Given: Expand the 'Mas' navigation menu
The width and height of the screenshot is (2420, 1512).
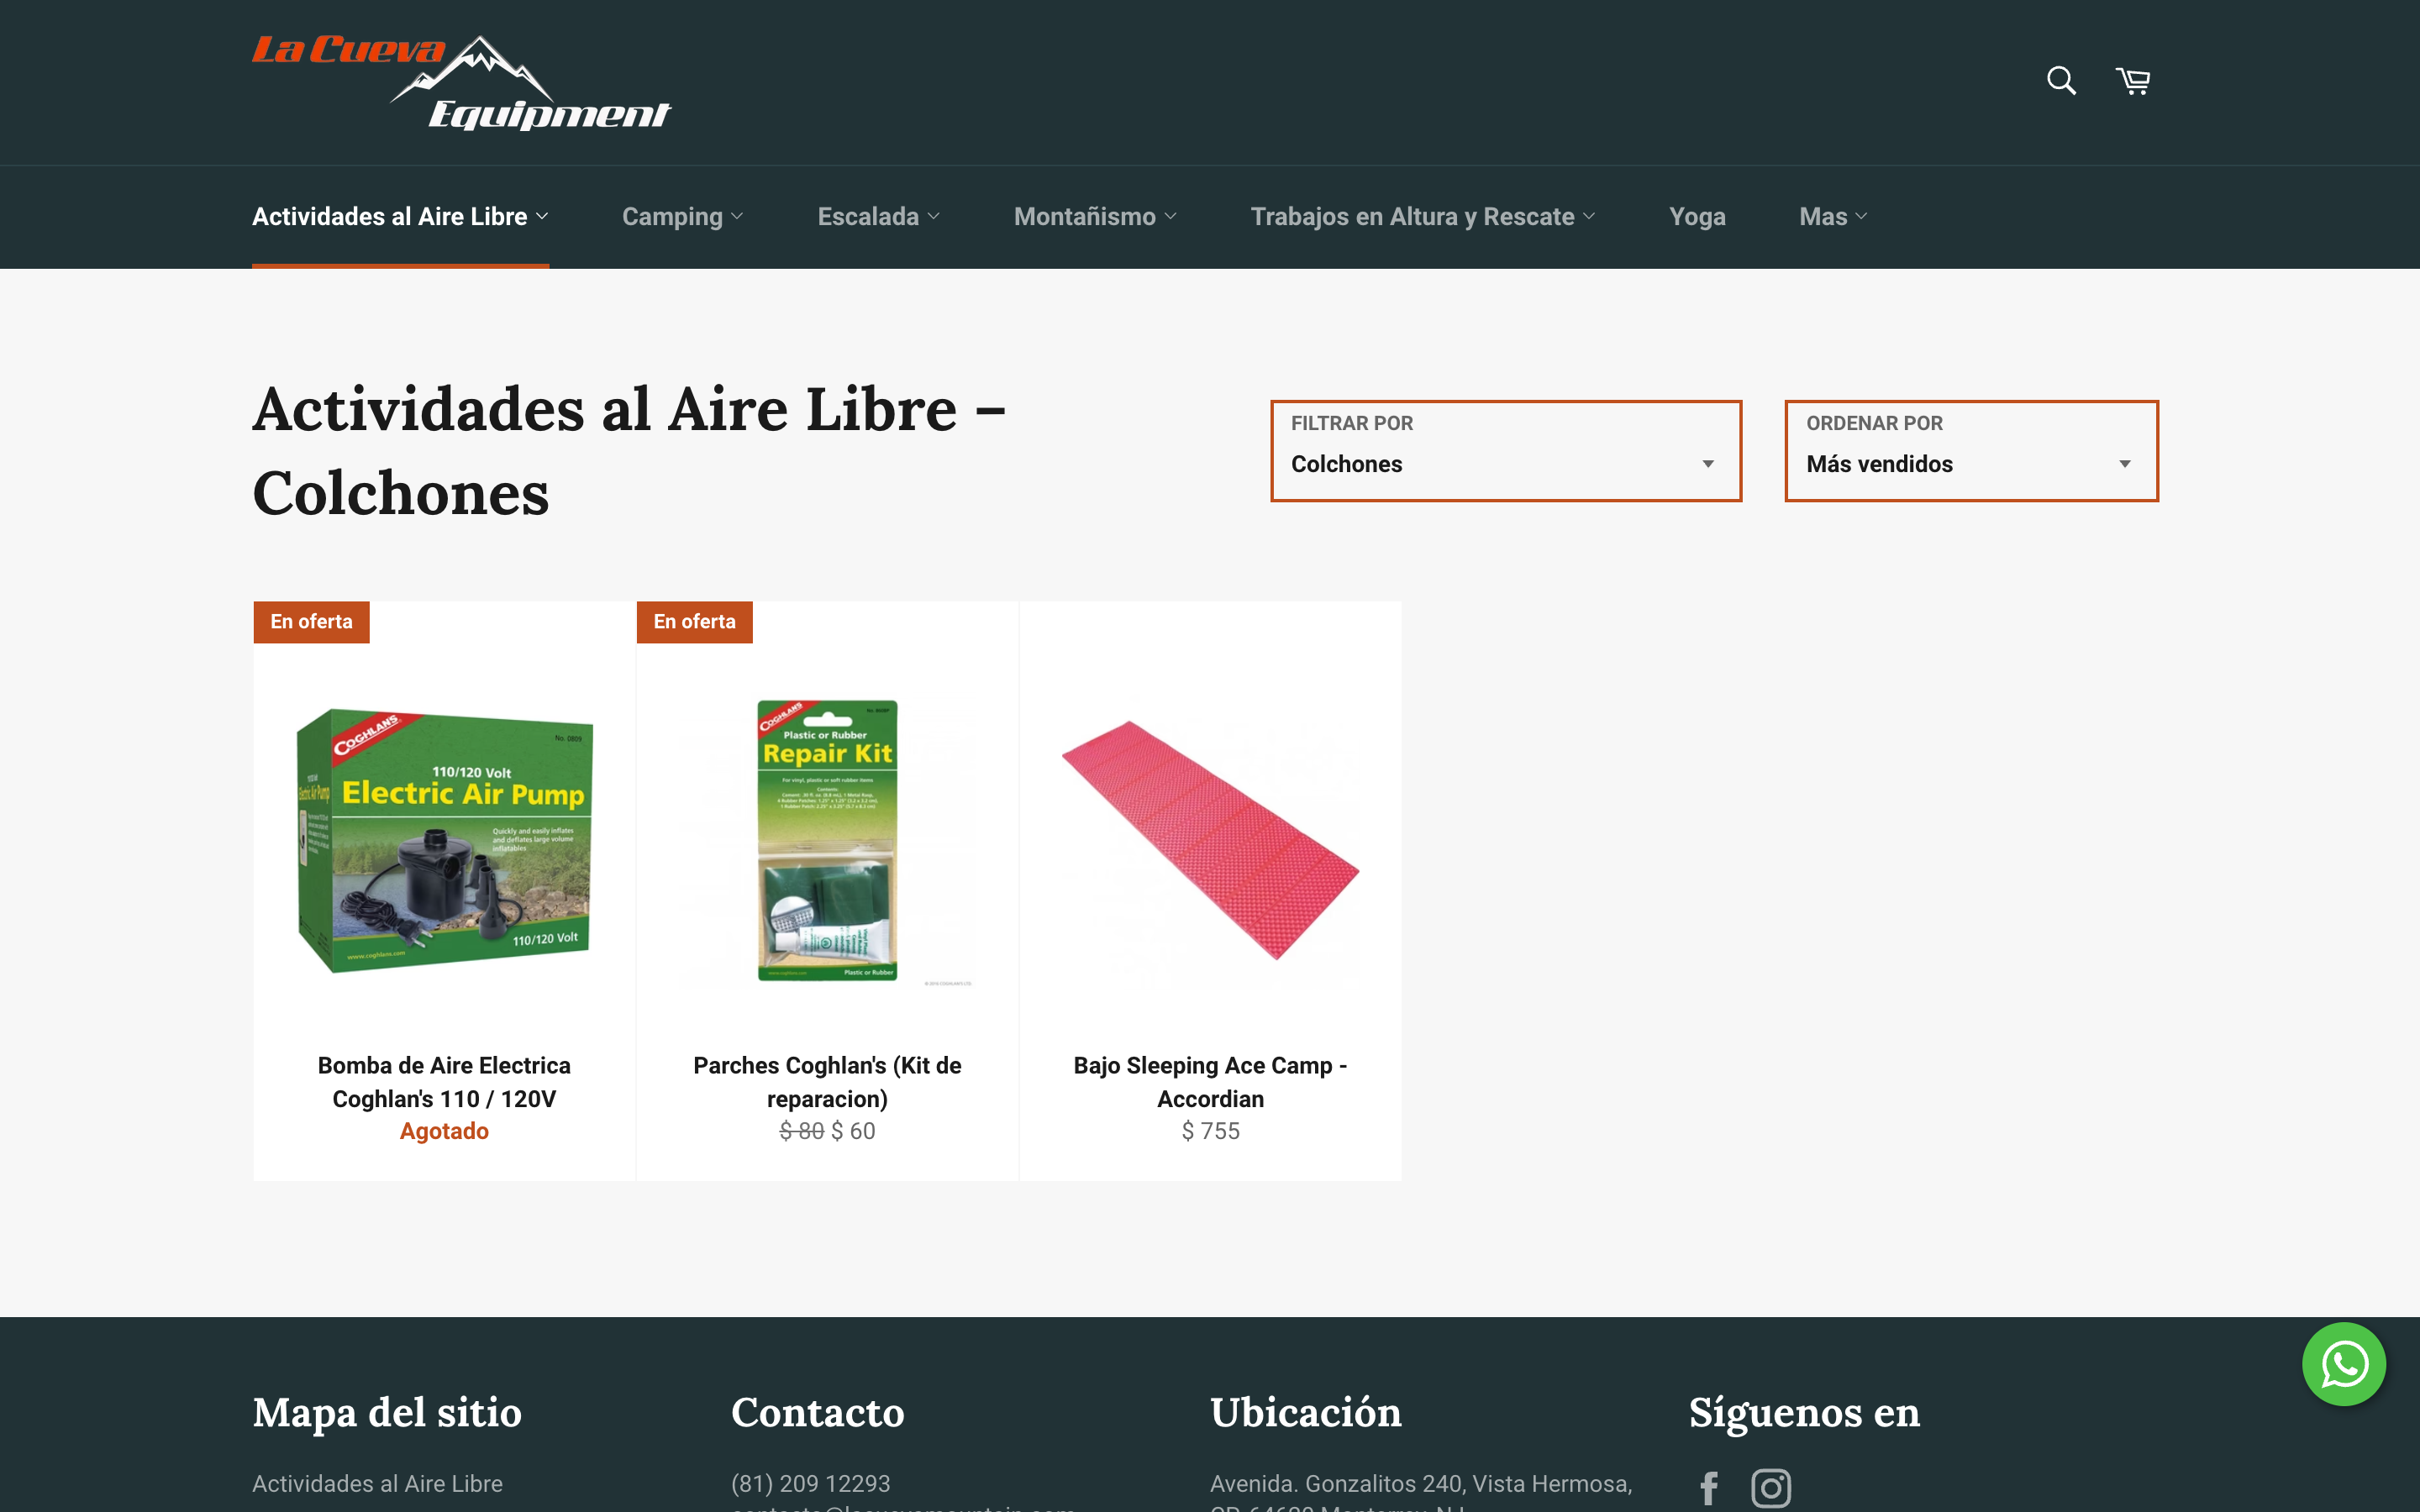Looking at the screenshot, I should pyautogui.click(x=1831, y=216).
